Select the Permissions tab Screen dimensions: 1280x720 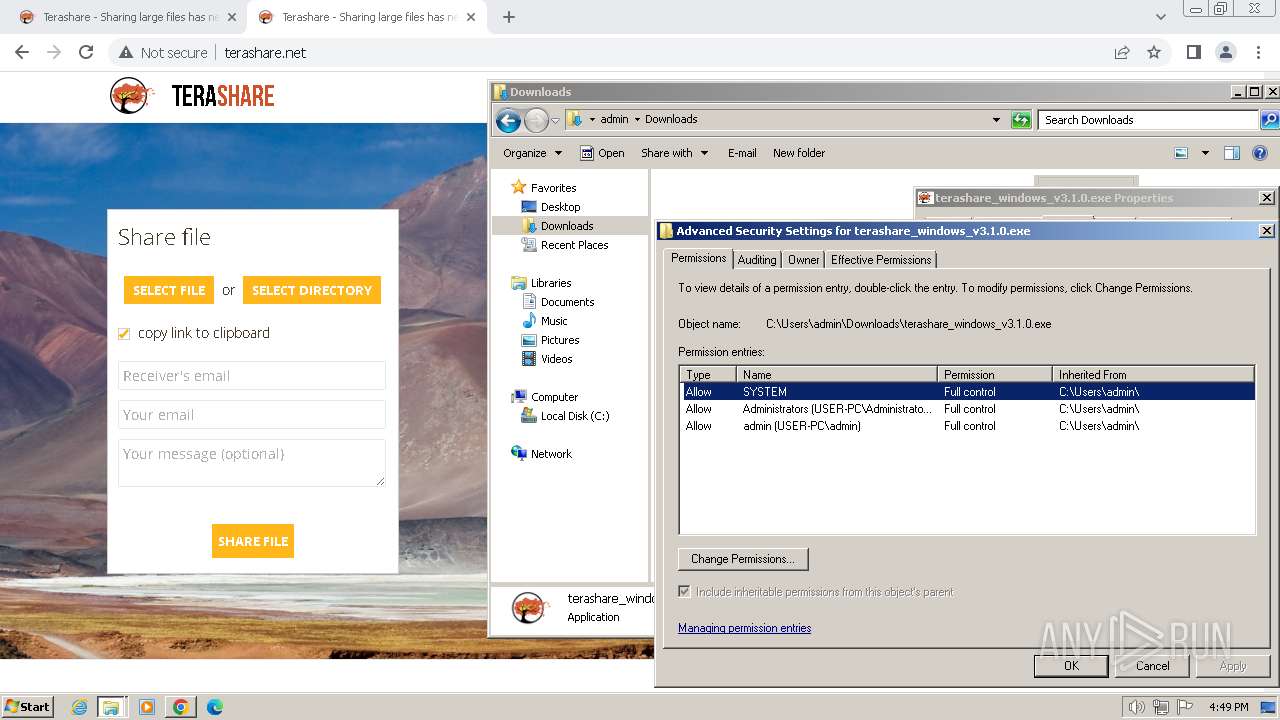698,258
